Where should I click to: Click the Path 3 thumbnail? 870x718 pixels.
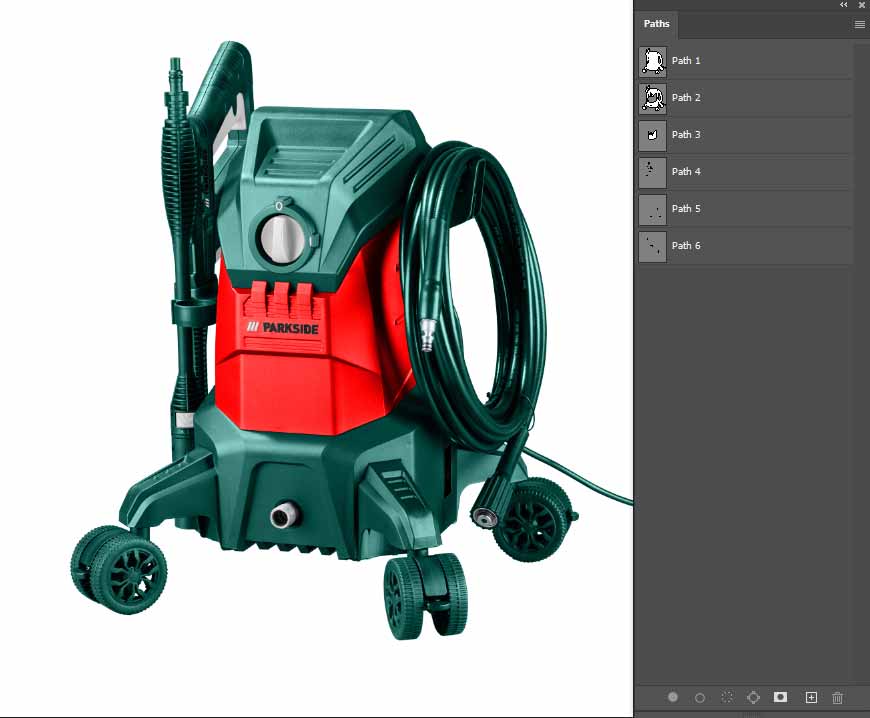[652, 135]
